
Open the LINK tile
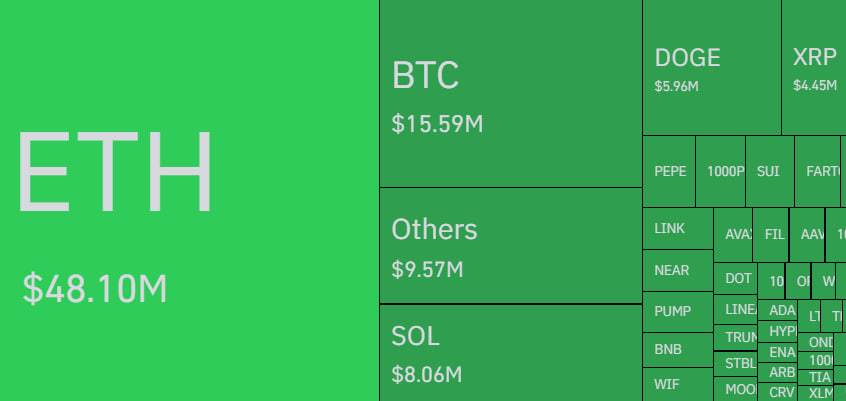pos(678,229)
